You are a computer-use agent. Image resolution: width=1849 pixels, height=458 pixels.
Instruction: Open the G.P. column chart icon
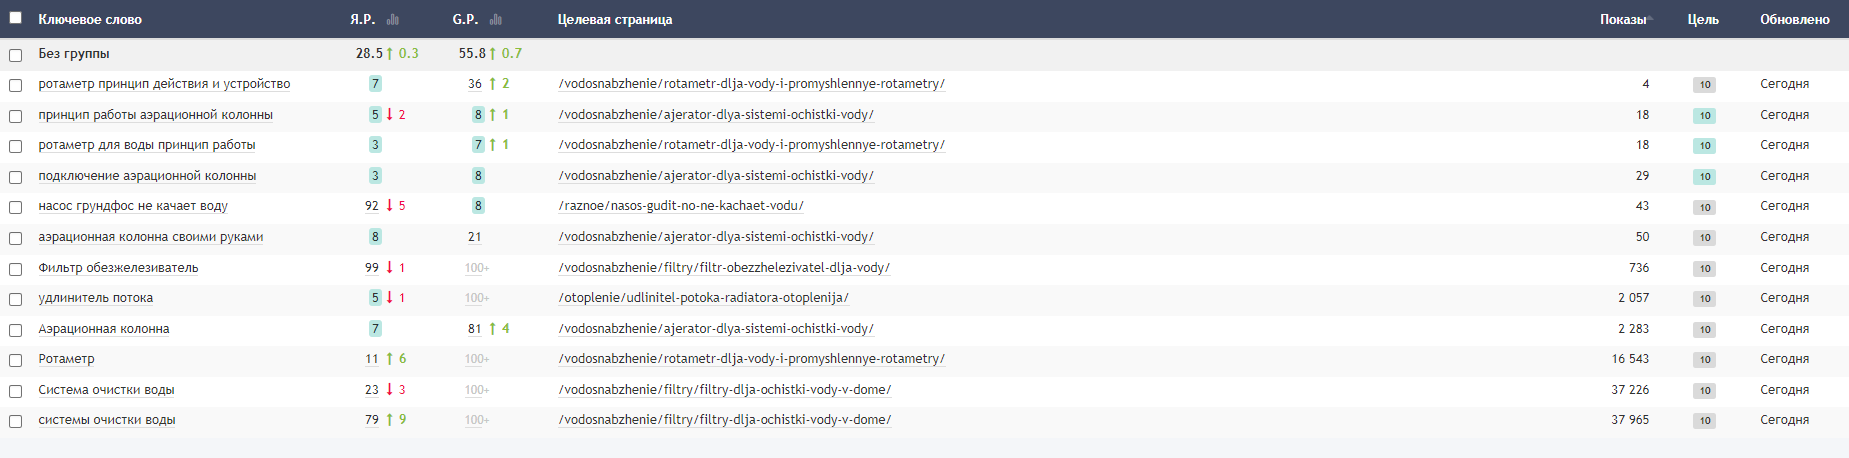tap(495, 19)
